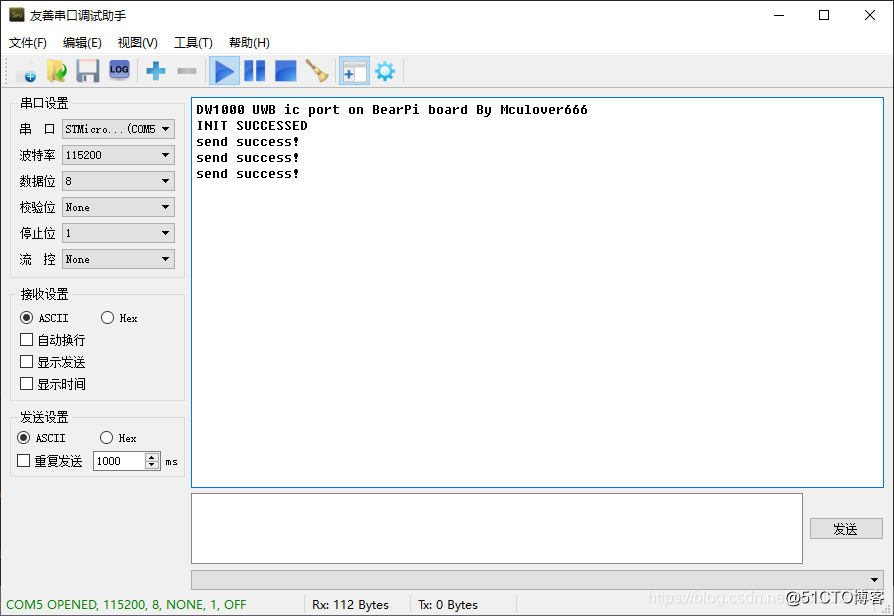Select Hex in send settings
The image size is (894, 616).
pos(118,438)
